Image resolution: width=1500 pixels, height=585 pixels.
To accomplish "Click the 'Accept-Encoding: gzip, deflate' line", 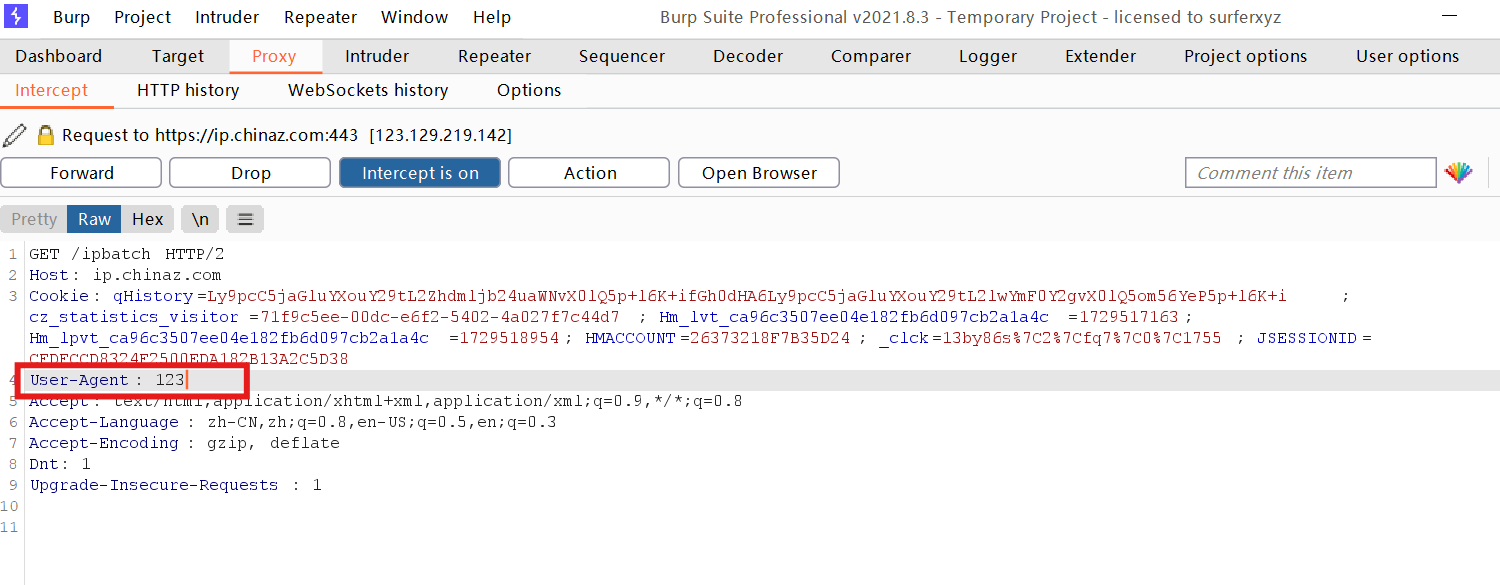I will (x=184, y=443).
